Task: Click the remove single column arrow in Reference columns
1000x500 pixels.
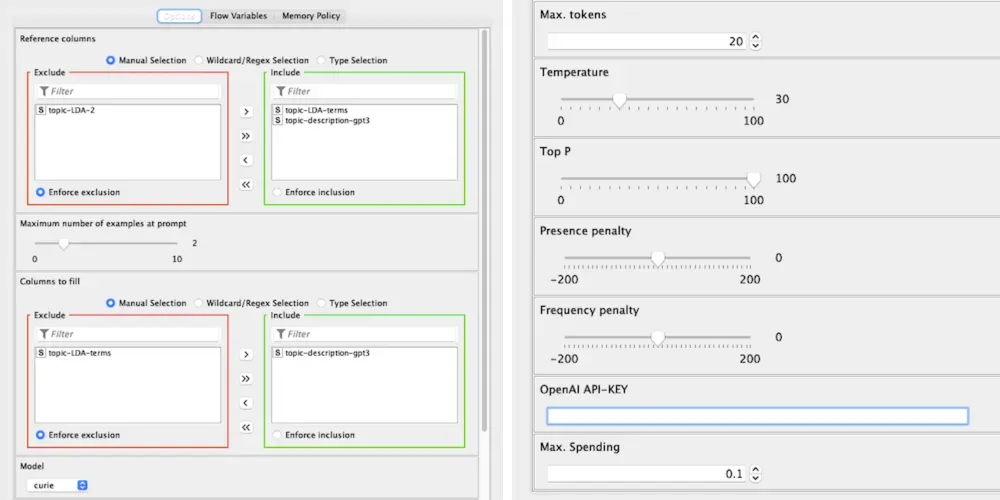Action: click(246, 160)
